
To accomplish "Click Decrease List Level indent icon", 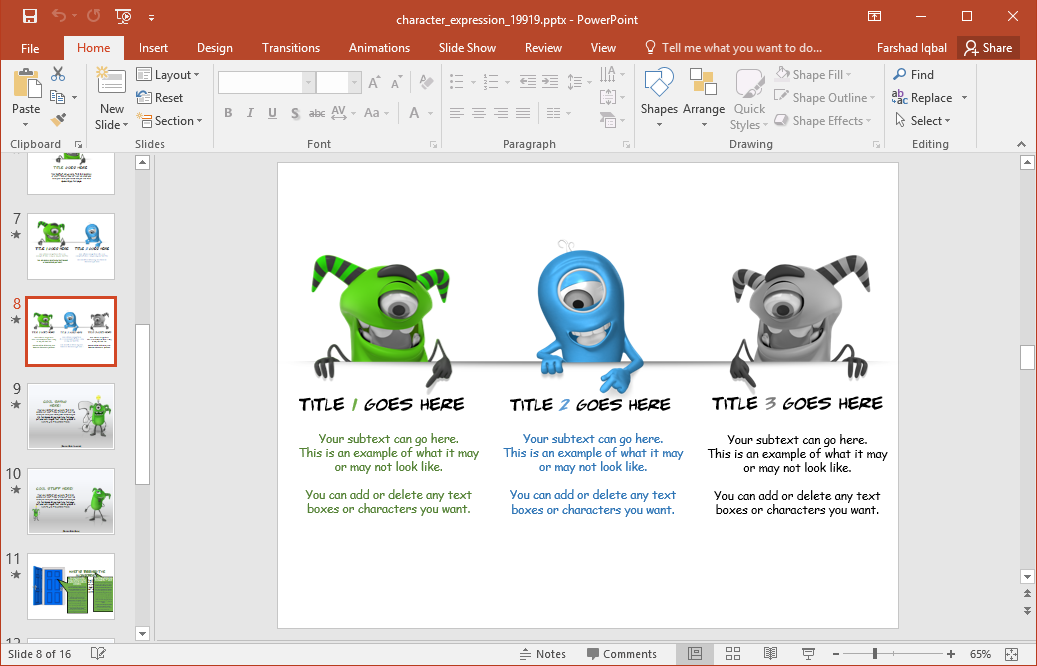I will (528, 81).
